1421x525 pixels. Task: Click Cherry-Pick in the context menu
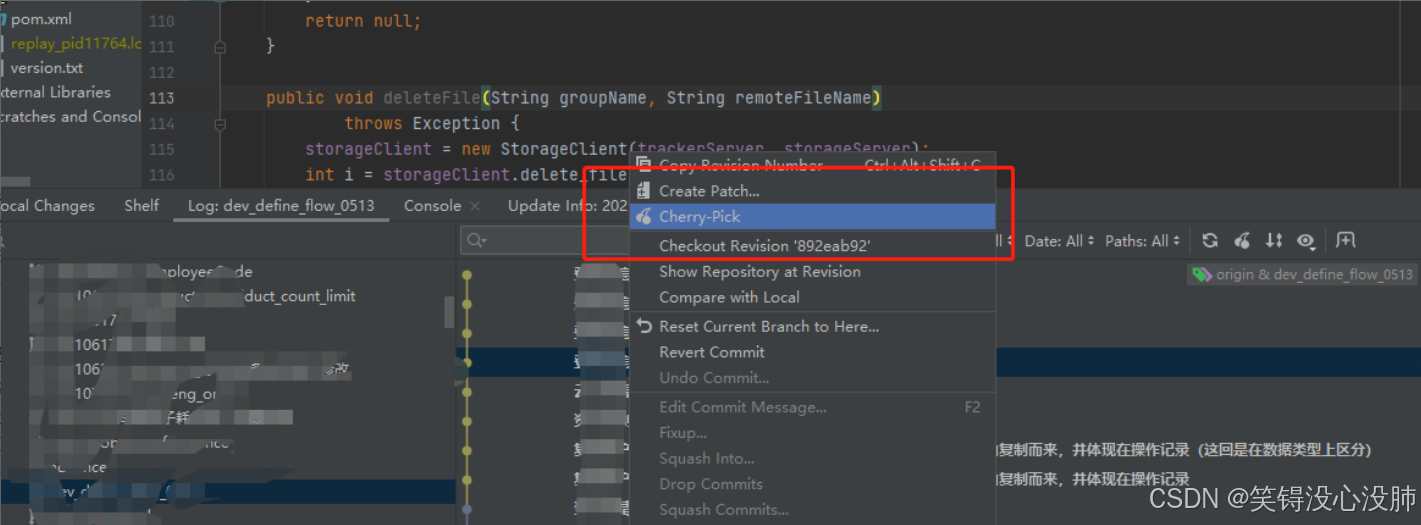[699, 217]
